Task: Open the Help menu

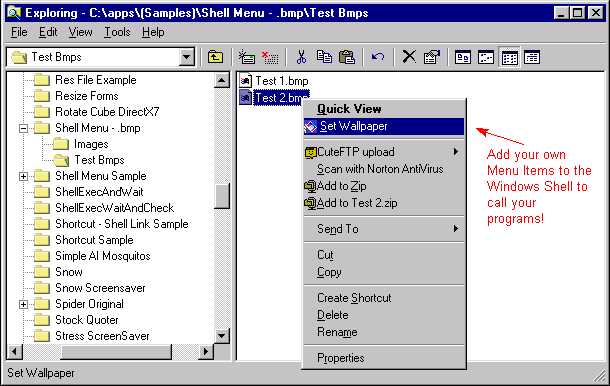Action: (153, 32)
